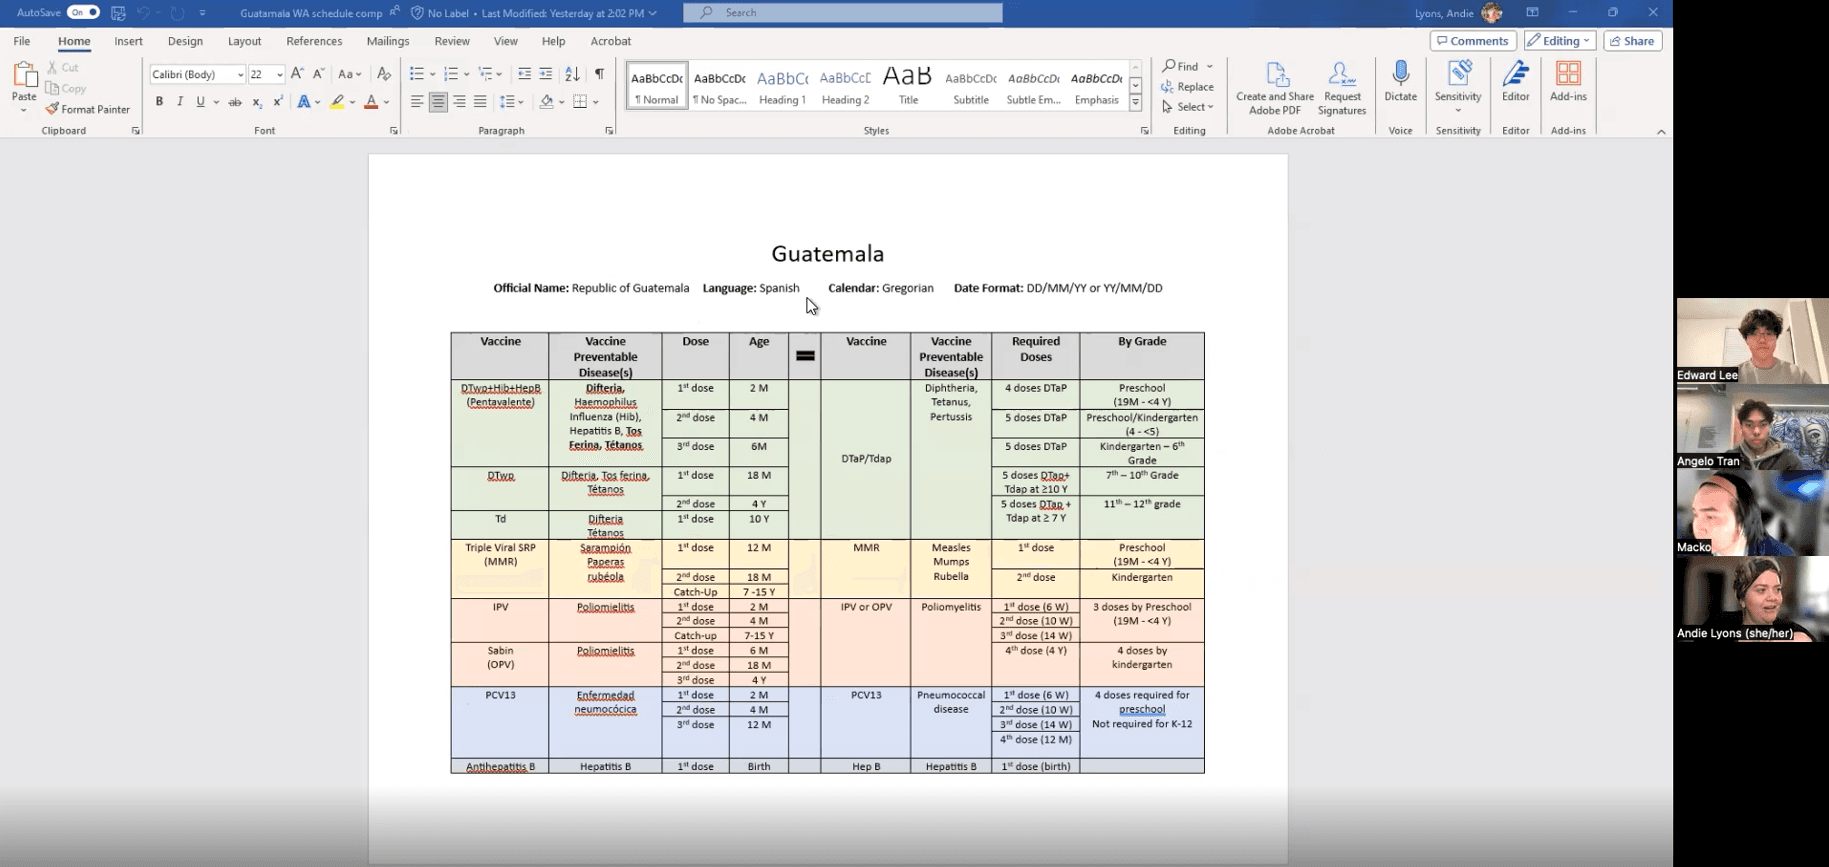Screen dimensions: 1829x867
Task: Toggle Italic formatting
Action: pos(180,102)
